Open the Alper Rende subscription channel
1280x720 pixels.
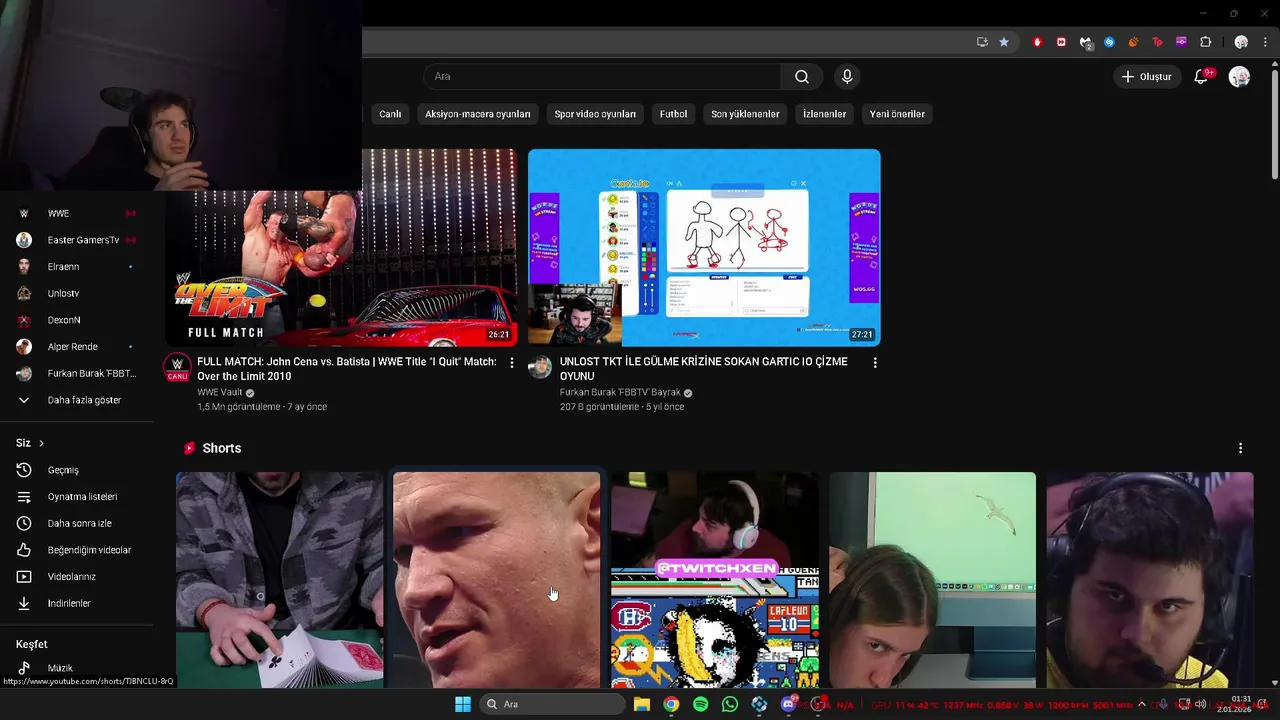click(78, 347)
